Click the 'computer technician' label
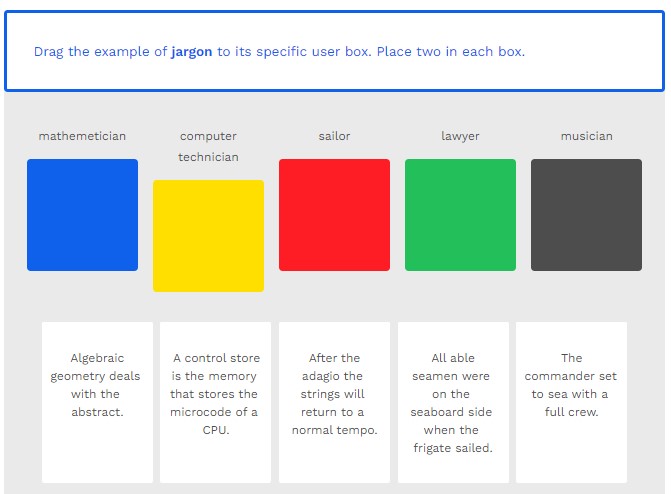Viewport: 671px width, 494px height. [208, 146]
